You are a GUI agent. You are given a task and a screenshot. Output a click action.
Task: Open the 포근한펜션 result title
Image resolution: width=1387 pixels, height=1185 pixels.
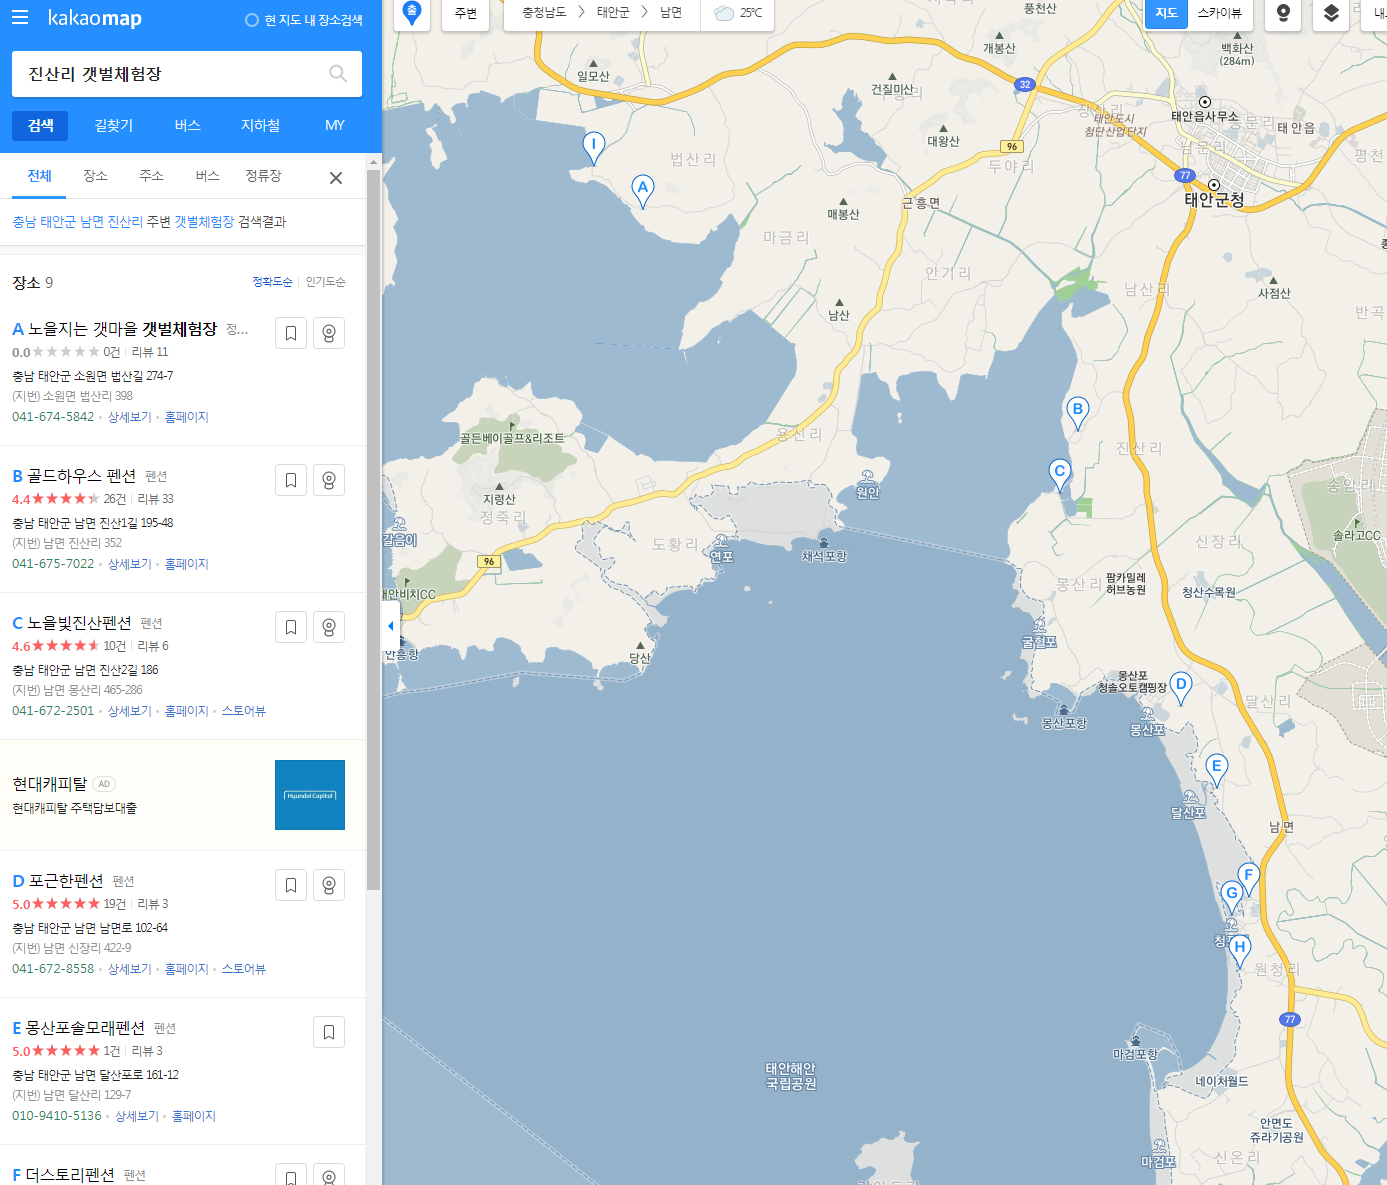(x=66, y=881)
